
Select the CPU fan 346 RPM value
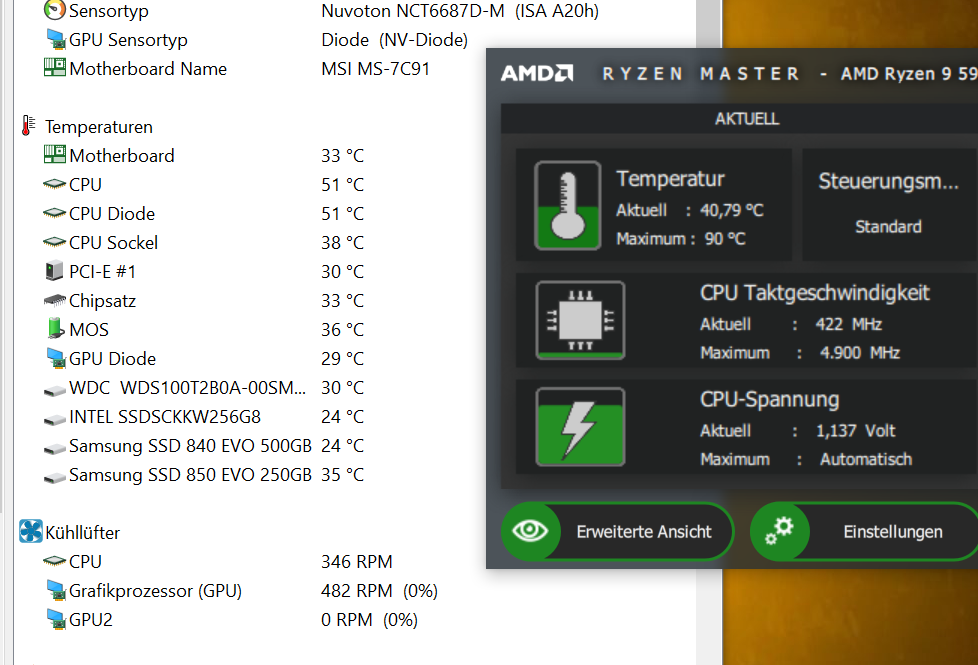point(357,561)
